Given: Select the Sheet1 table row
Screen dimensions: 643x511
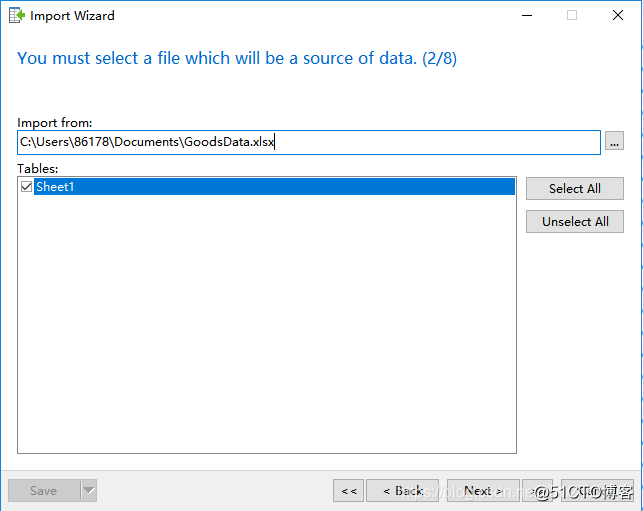Looking at the screenshot, I should [x=274, y=187].
